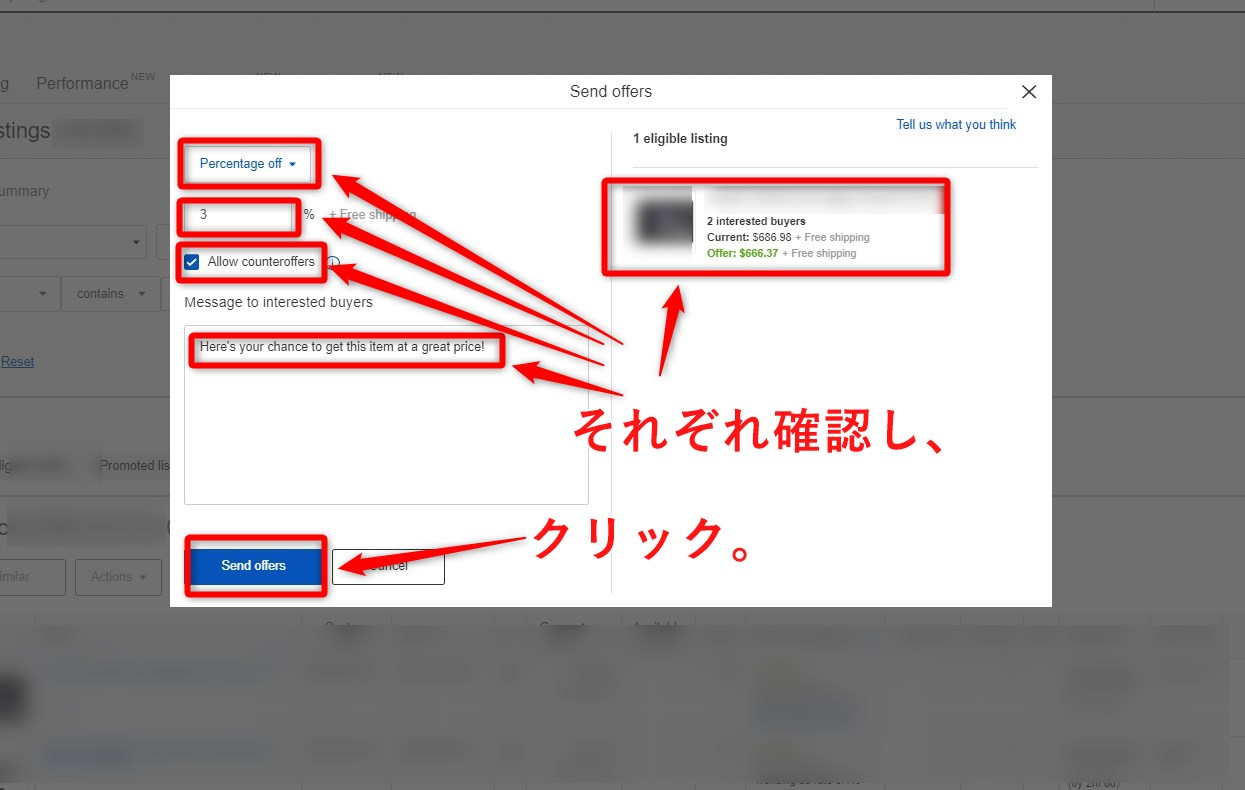This screenshot has width=1245, height=790.
Task: Click the discount percentage input showing 3
Action: (x=237, y=215)
